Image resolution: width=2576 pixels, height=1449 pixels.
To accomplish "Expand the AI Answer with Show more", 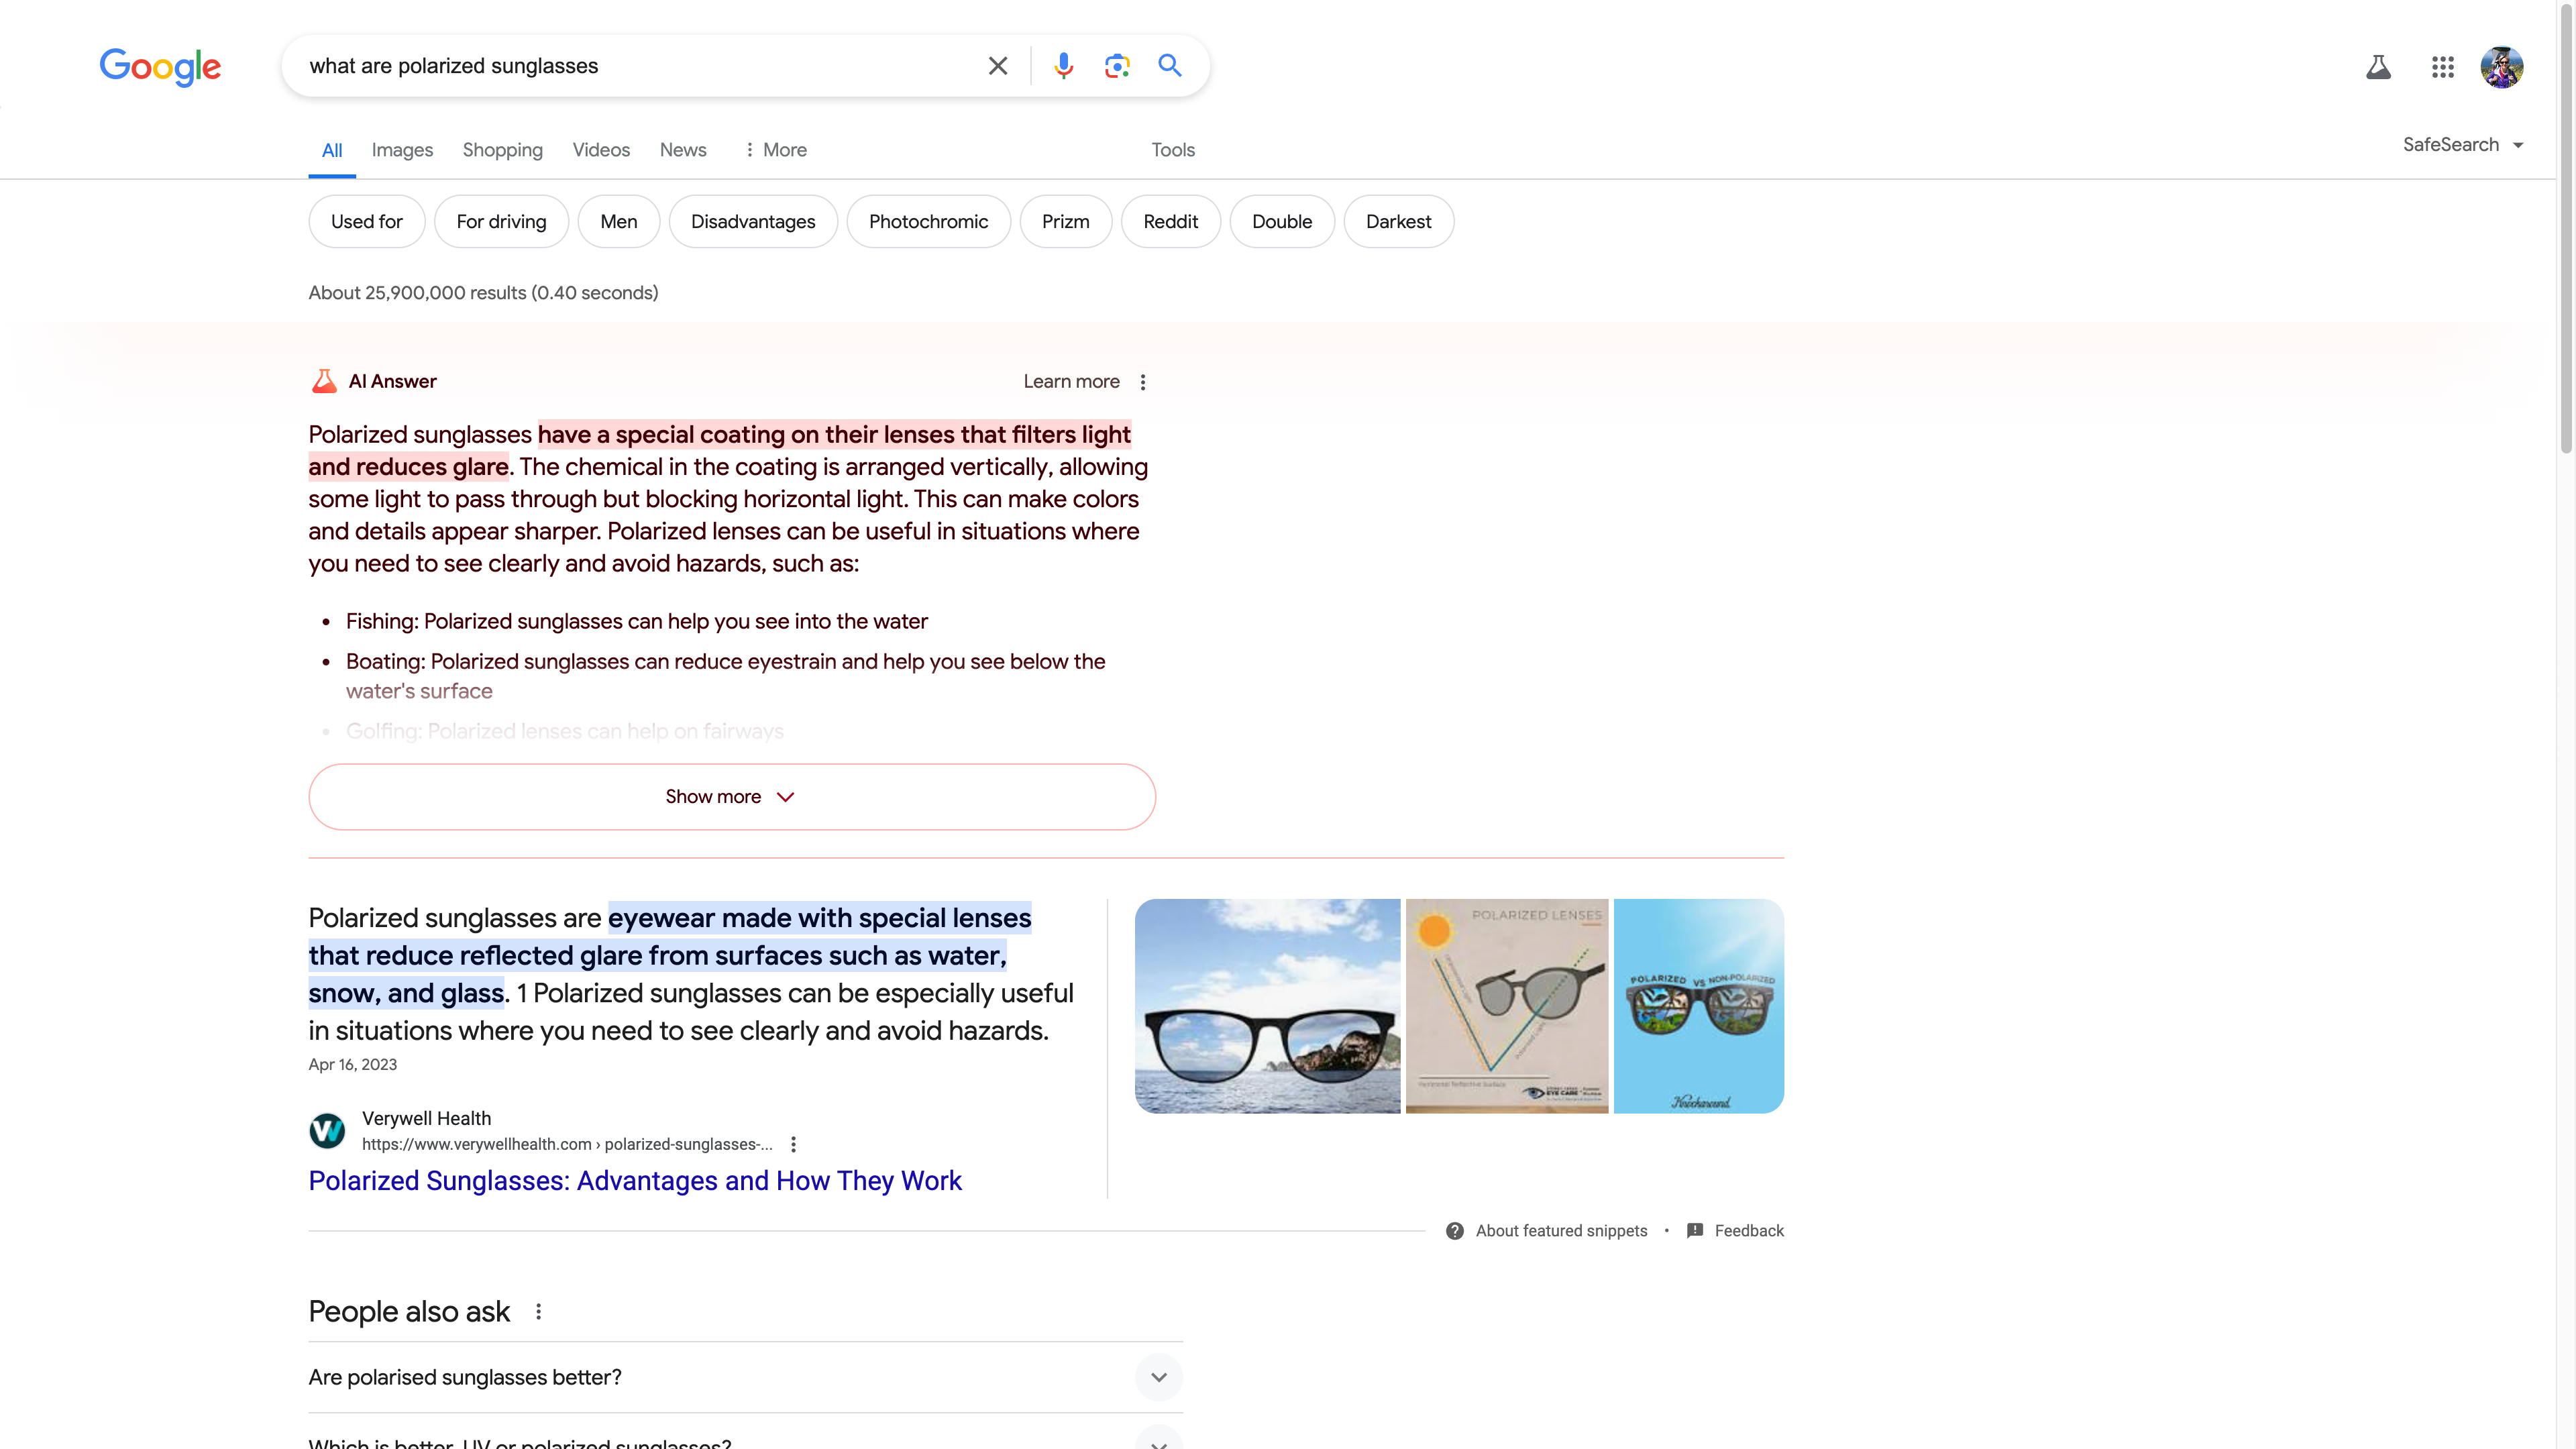I will pos(731,796).
